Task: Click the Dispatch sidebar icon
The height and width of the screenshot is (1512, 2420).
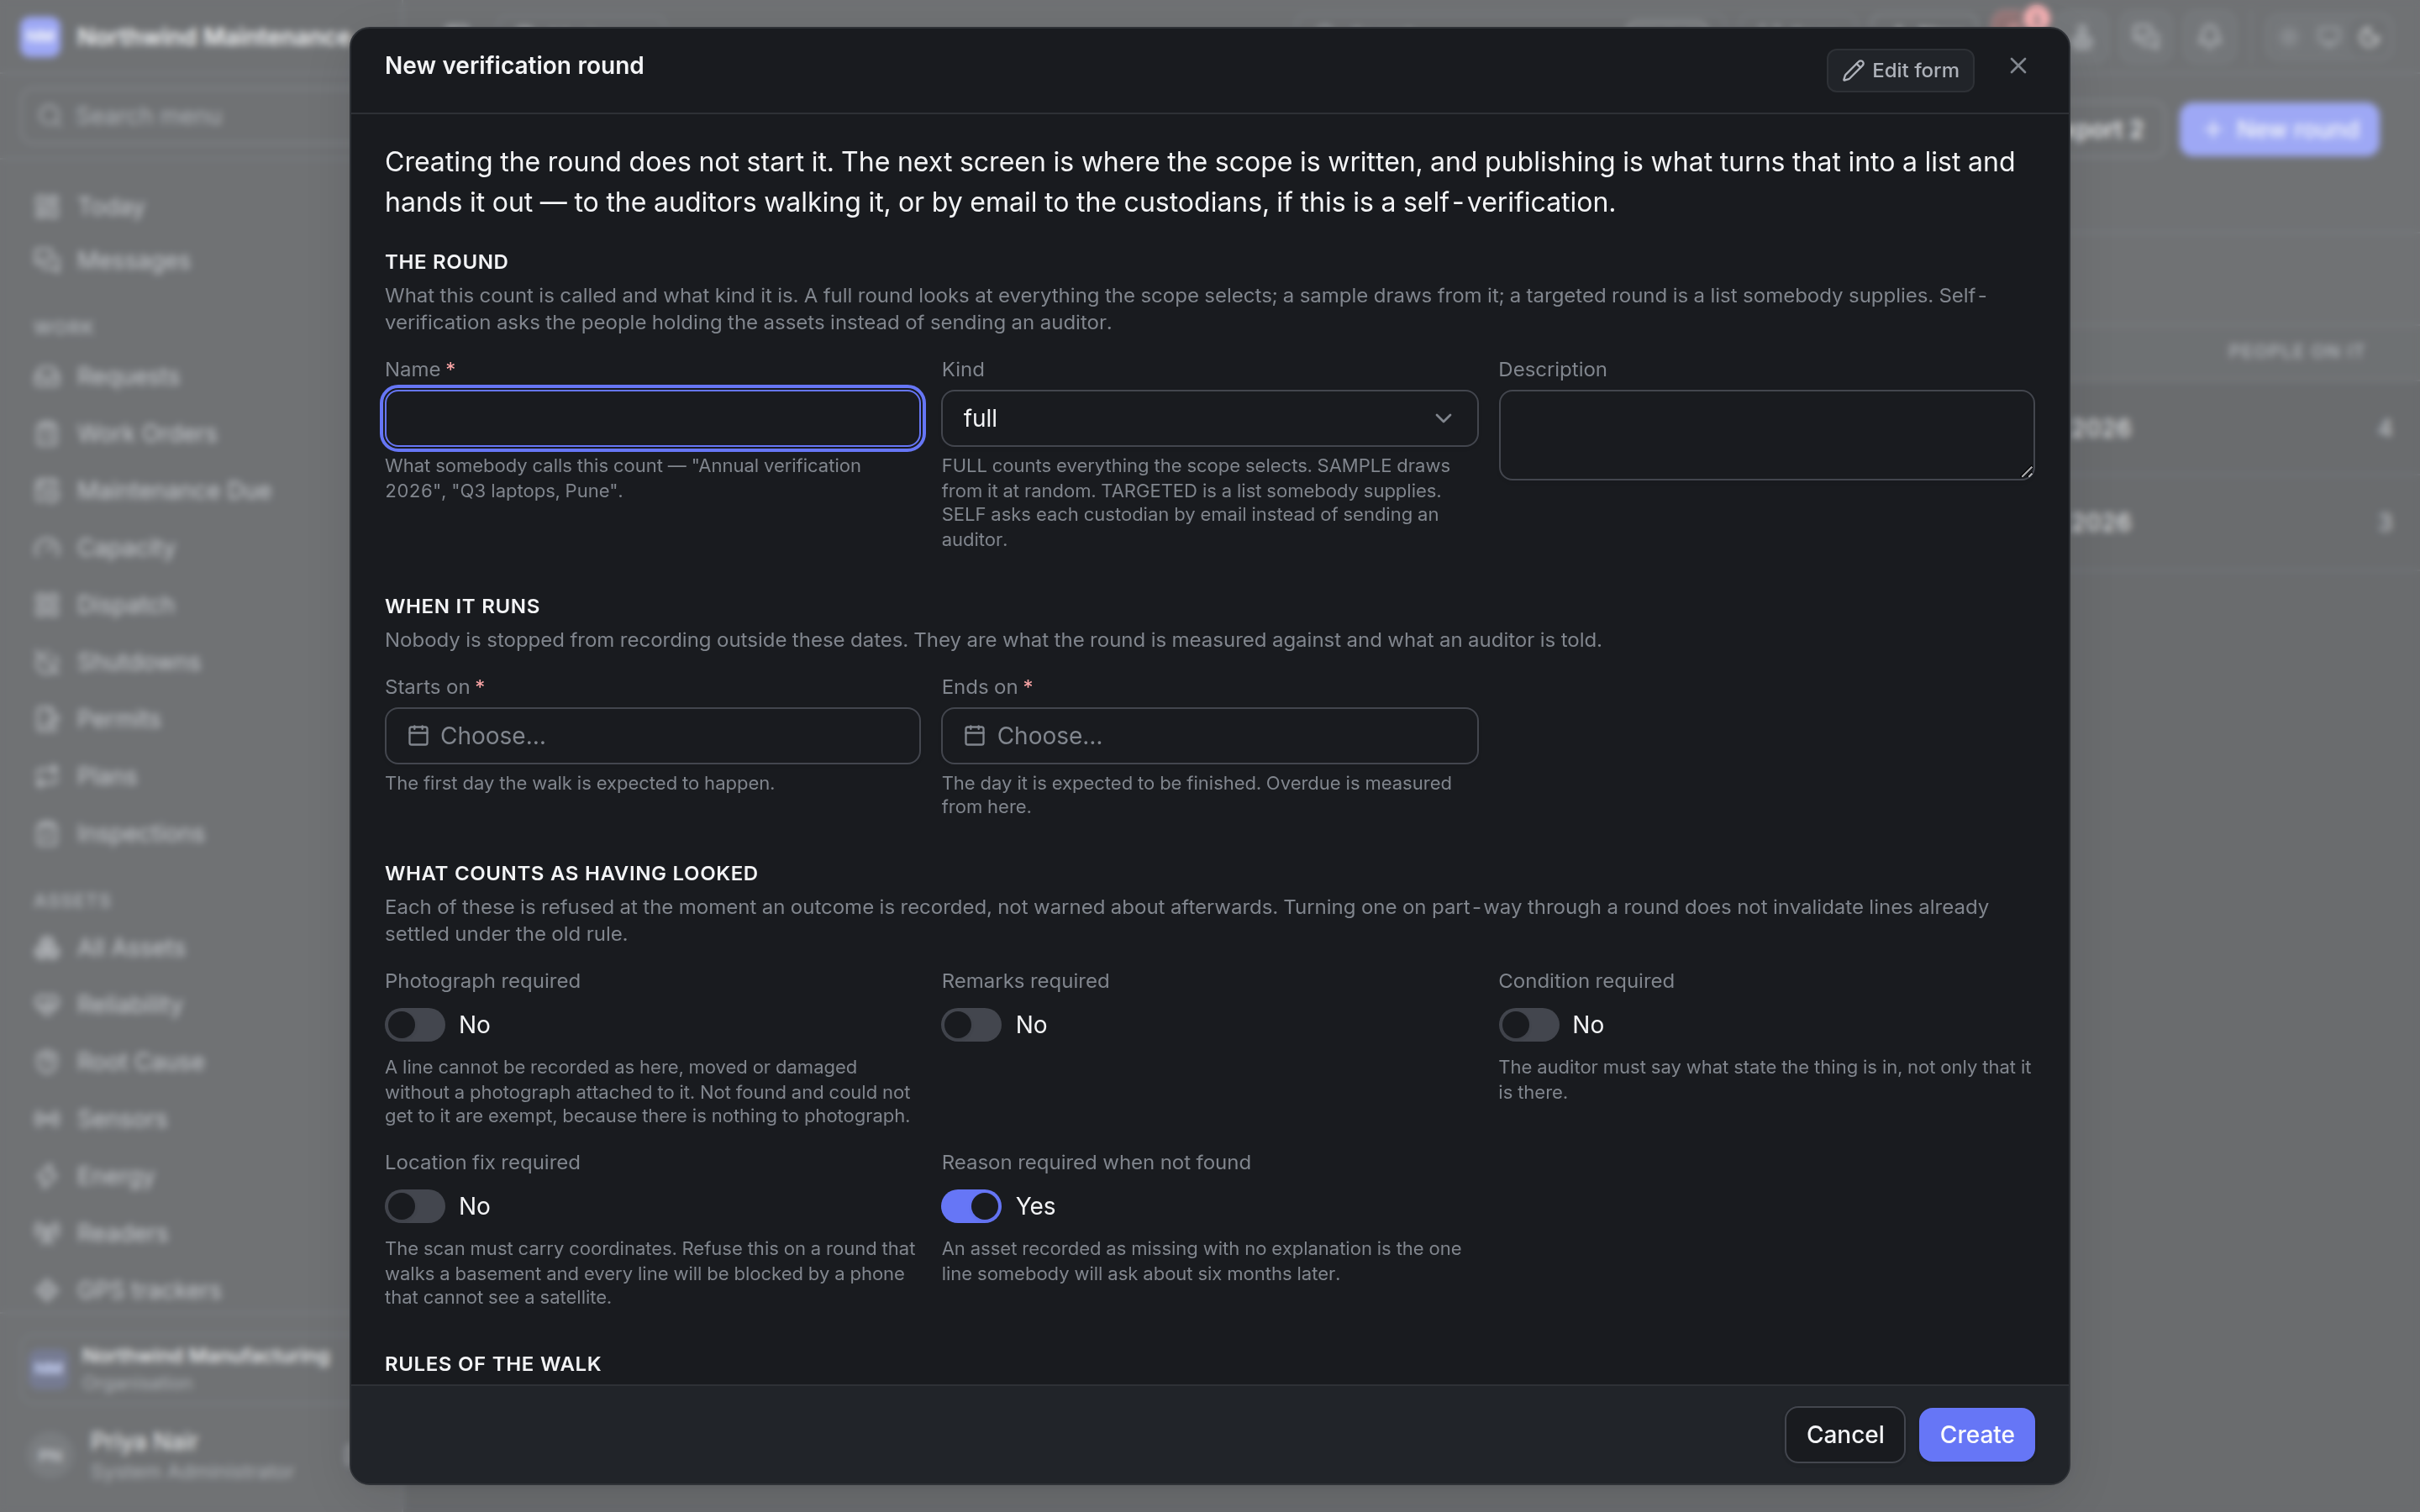Action: pos(47,605)
